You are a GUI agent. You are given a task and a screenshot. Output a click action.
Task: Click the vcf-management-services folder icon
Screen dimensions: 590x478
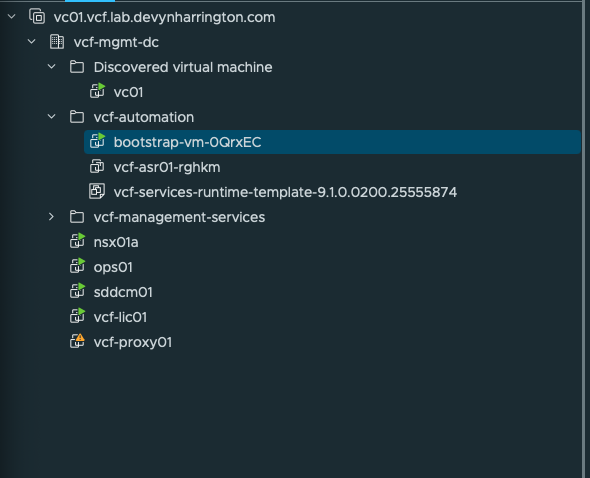click(77, 217)
